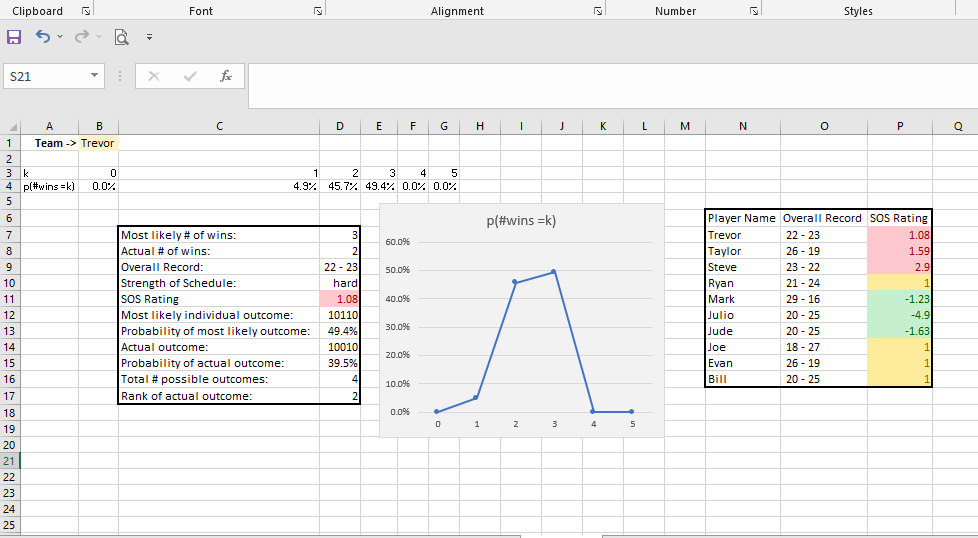Expand Customize Quick Access Toolbar menu

149,38
